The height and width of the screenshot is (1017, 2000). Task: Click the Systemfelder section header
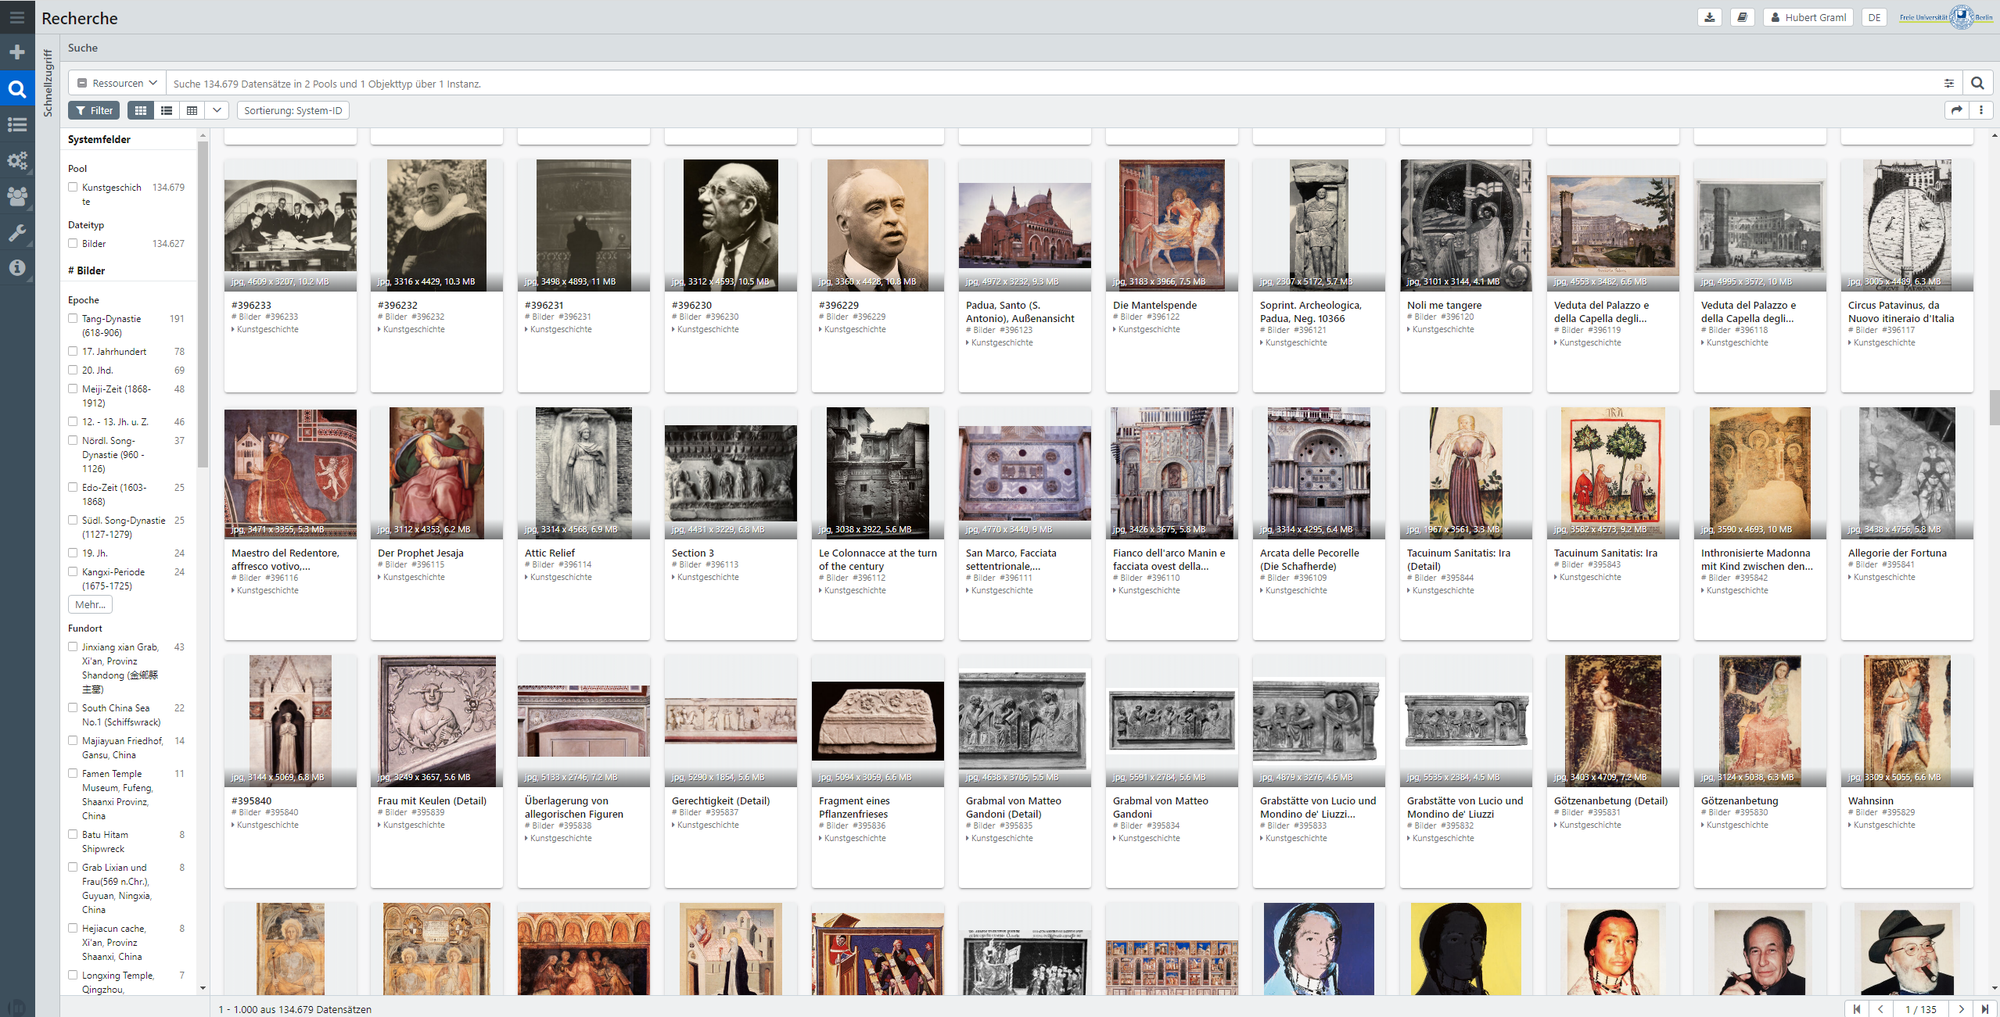click(99, 139)
